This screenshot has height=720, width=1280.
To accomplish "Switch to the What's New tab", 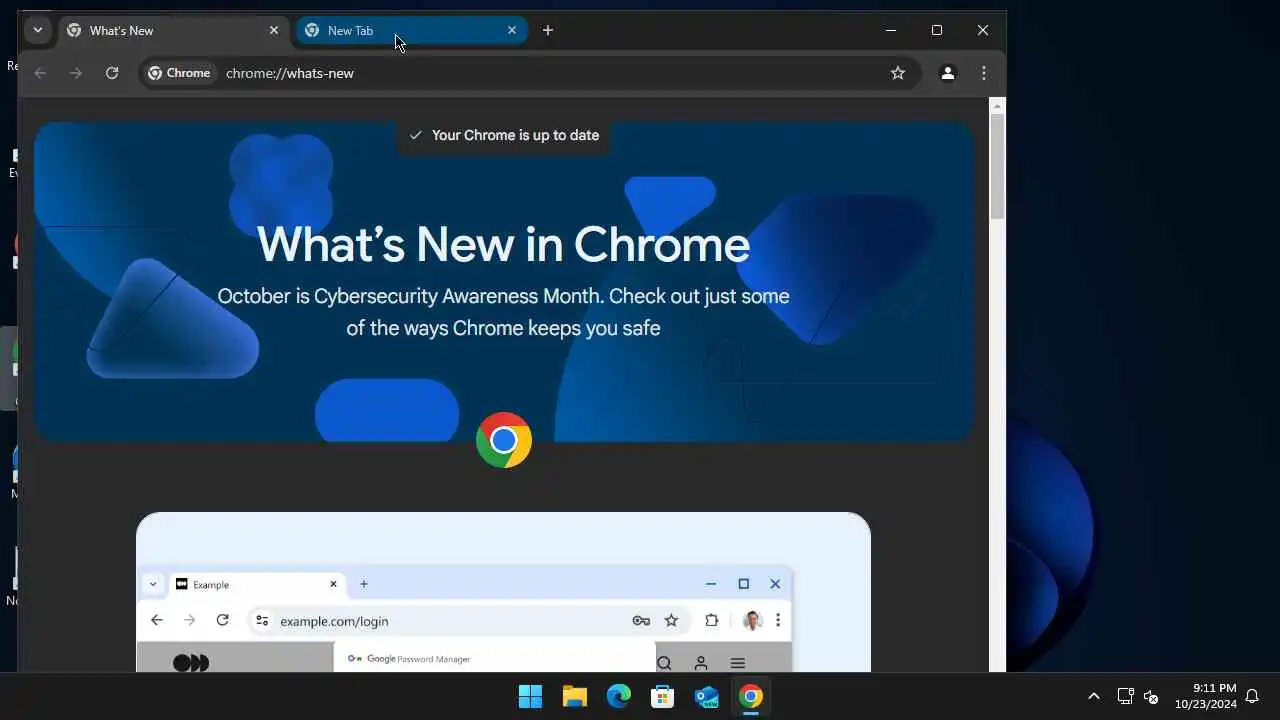I will tap(174, 30).
